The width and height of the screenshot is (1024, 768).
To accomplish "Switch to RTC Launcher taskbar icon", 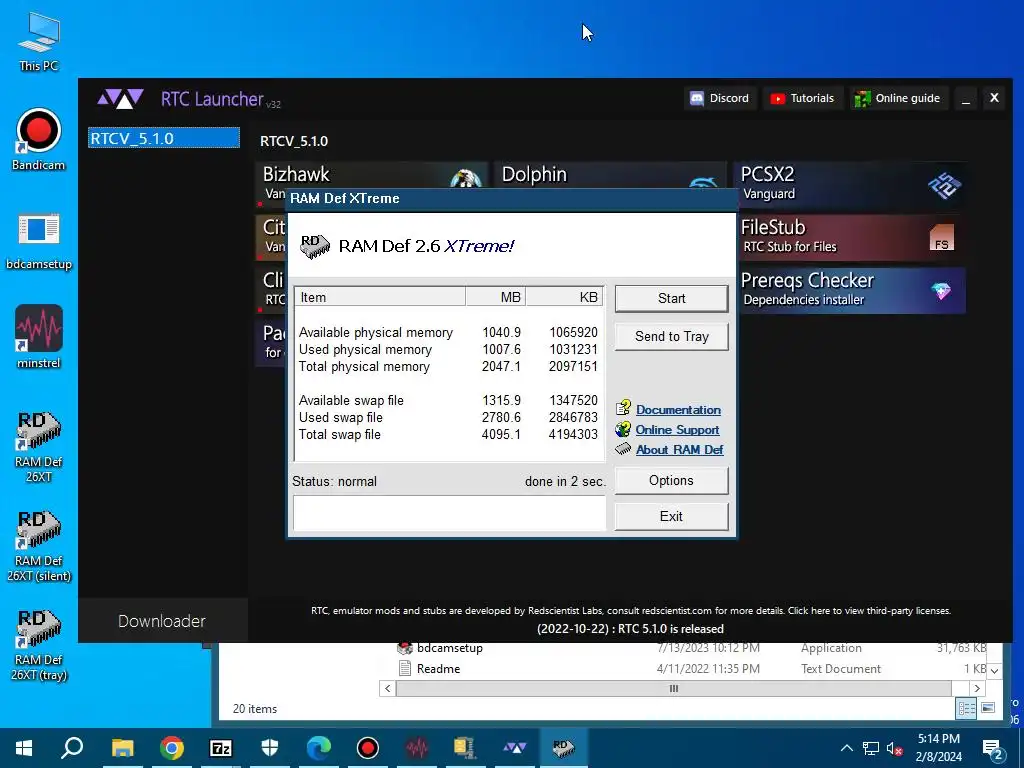I will (x=515, y=748).
